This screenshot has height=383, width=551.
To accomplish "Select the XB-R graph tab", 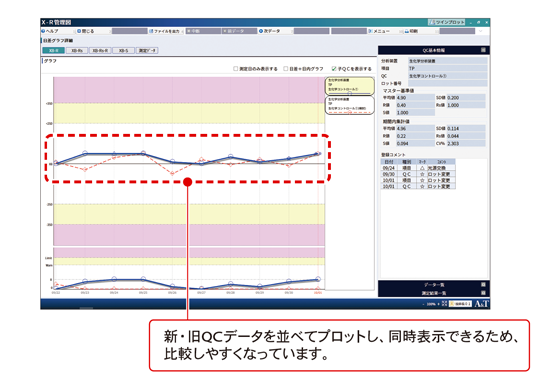I will point(53,51).
